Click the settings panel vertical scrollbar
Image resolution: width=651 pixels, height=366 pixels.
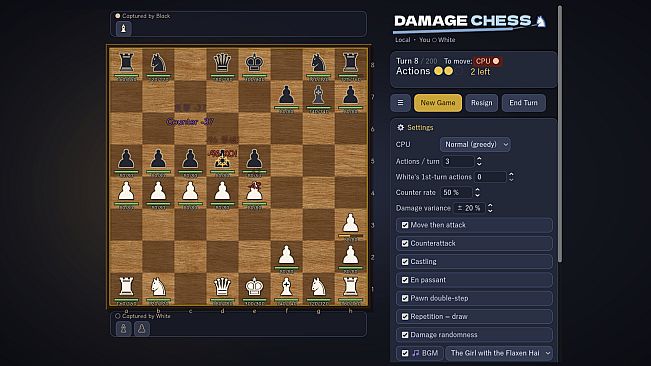tap(560, 134)
